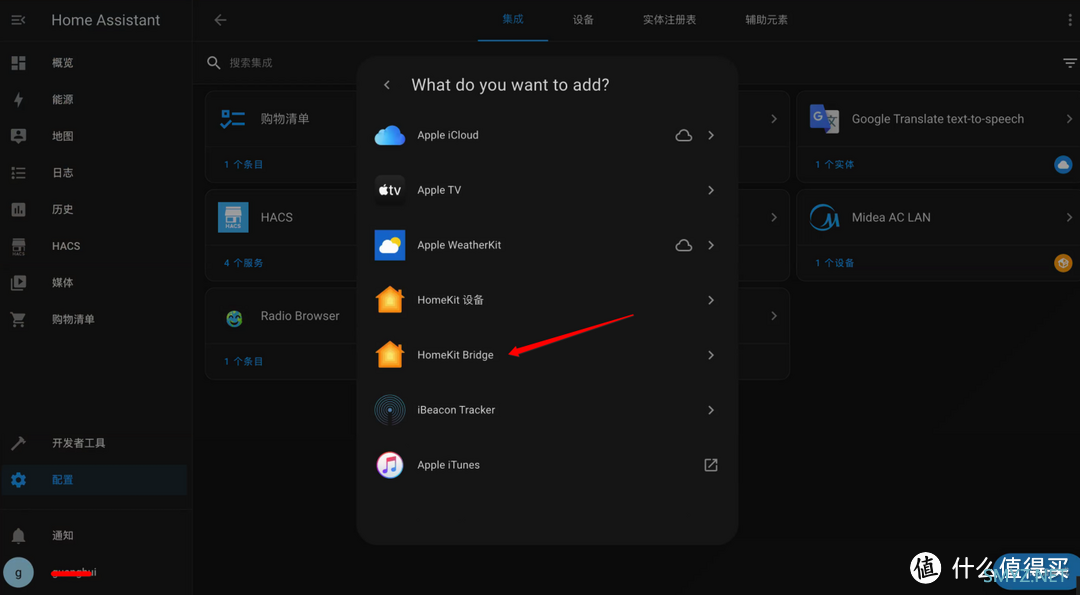
Task: Open the 配置 gear icon in sidebar
Action: 19,480
